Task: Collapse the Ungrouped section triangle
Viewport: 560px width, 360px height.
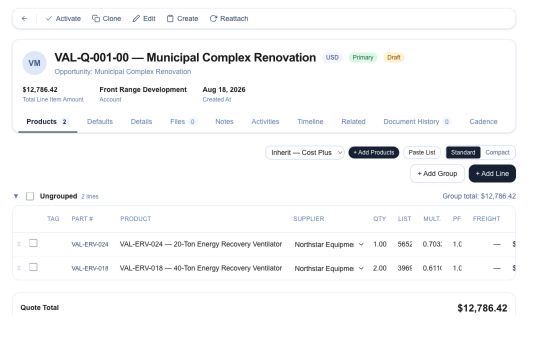Action: pos(16,196)
